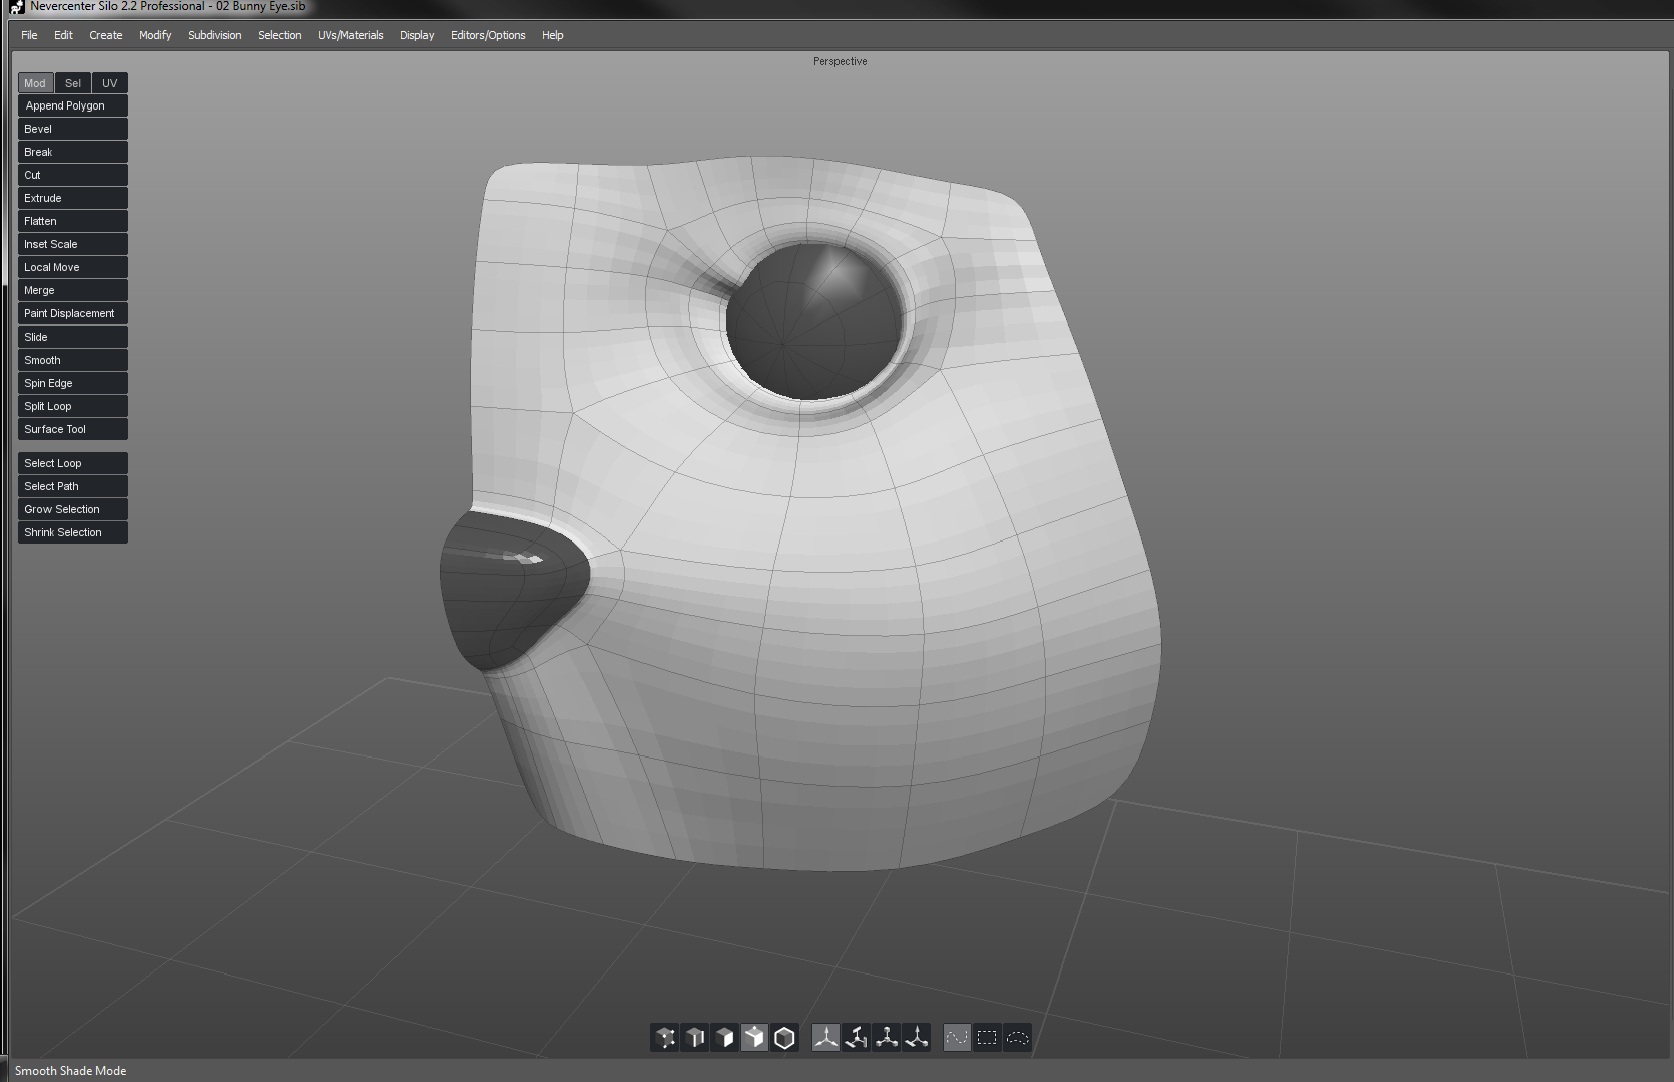Switch to edge selection mode icon
Viewport: 1674px width, 1082px height.
695,1038
